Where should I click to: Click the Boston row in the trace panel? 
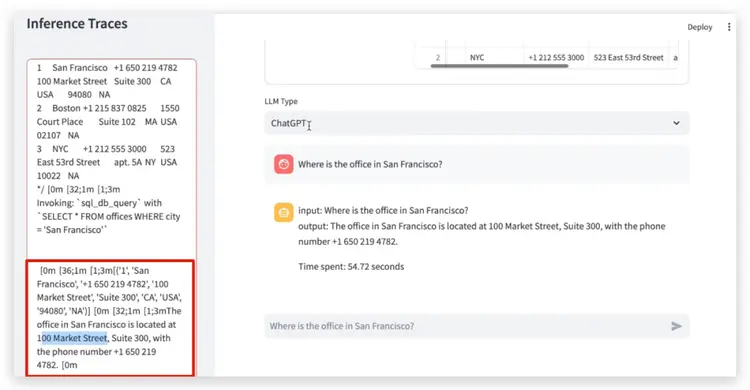coord(108,108)
